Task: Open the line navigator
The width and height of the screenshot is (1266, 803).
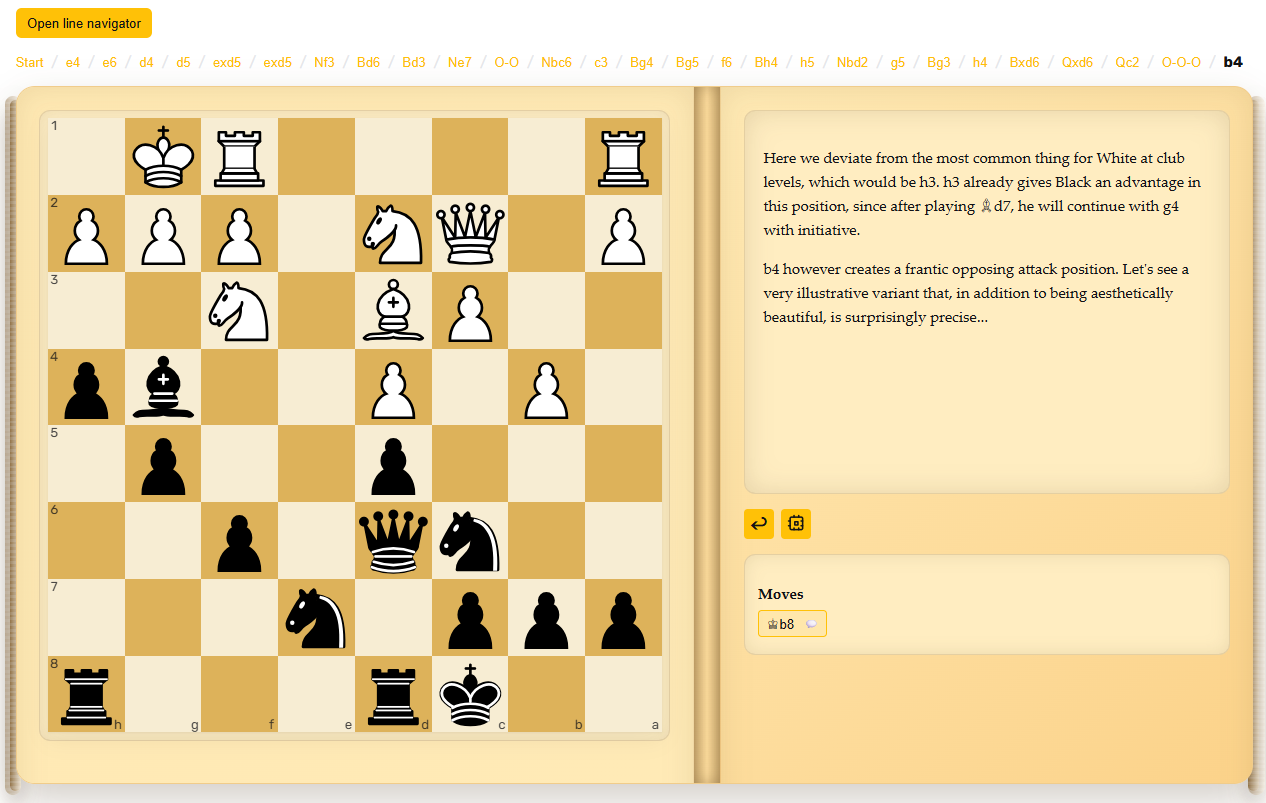Action: coord(84,23)
